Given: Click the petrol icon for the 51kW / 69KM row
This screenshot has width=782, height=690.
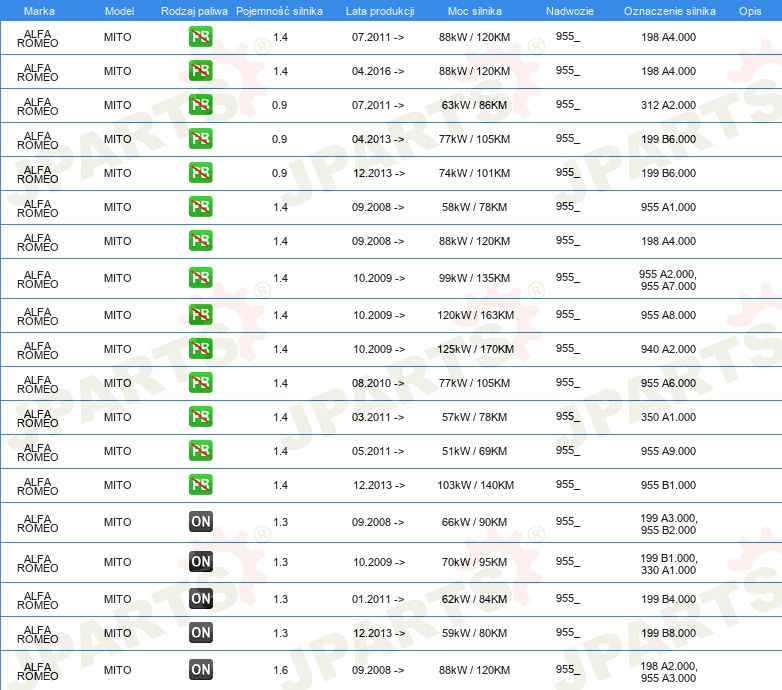Looking at the screenshot, I should pyautogui.click(x=200, y=450).
